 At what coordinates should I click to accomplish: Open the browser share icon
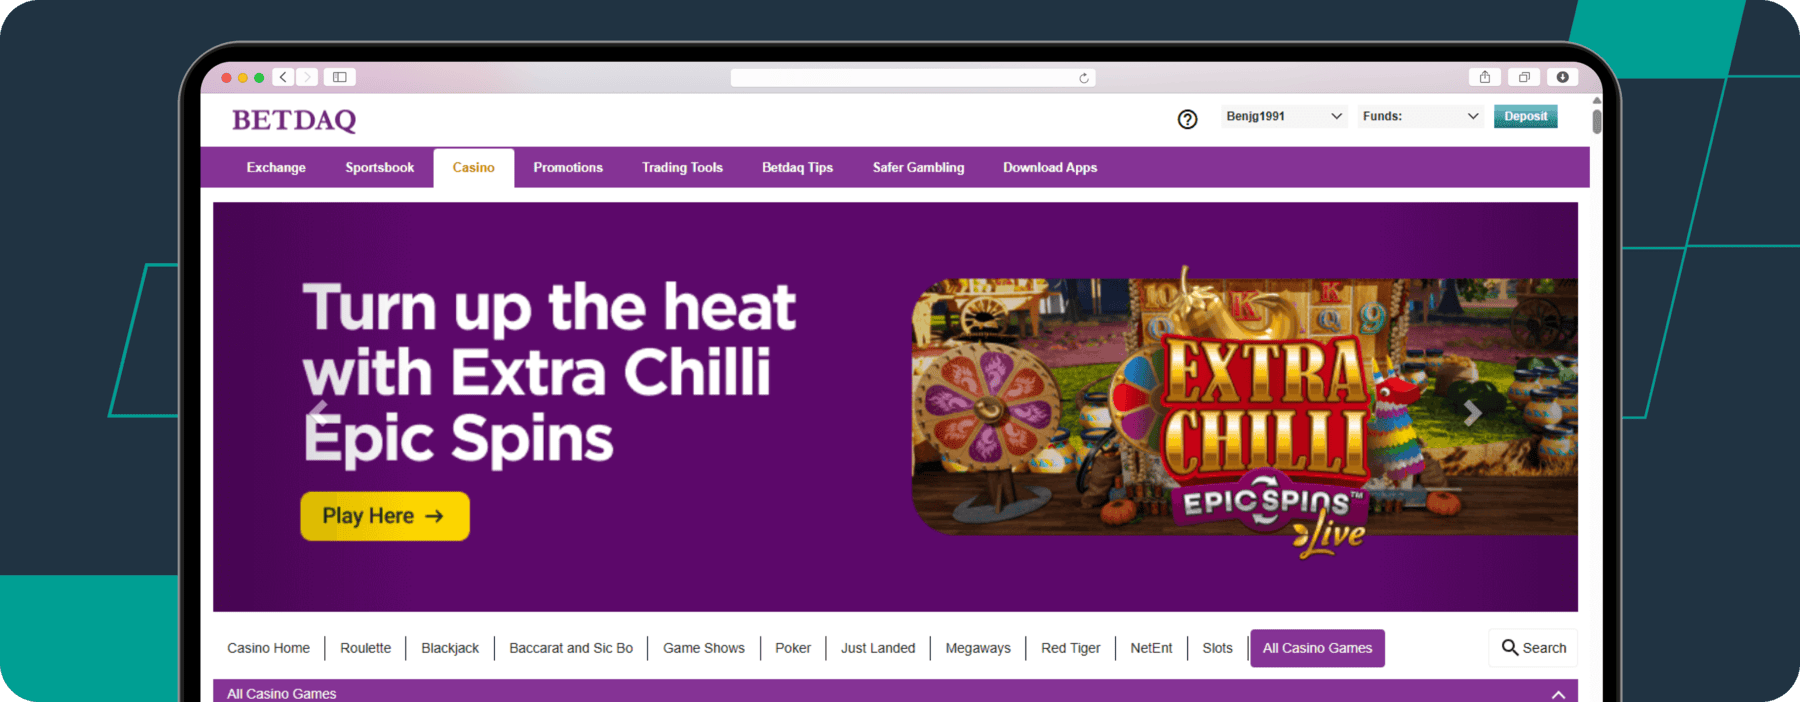coord(1485,77)
